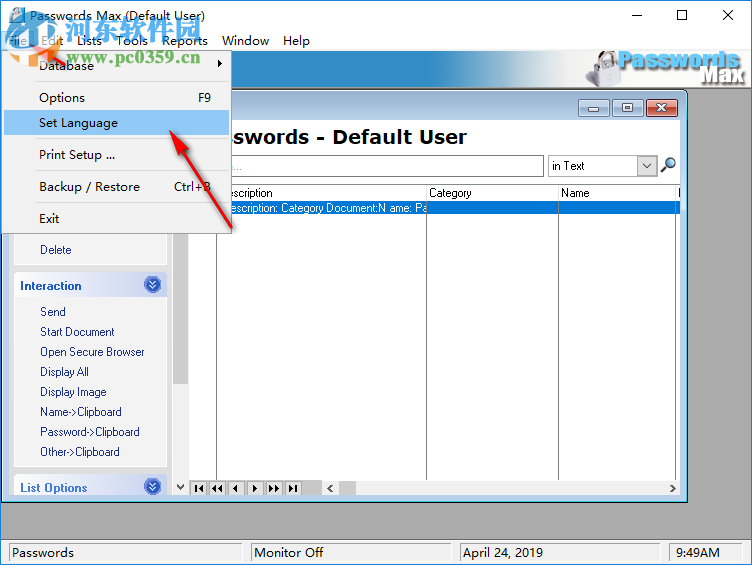Go to next record button
The width and height of the screenshot is (752, 565).
[255, 488]
